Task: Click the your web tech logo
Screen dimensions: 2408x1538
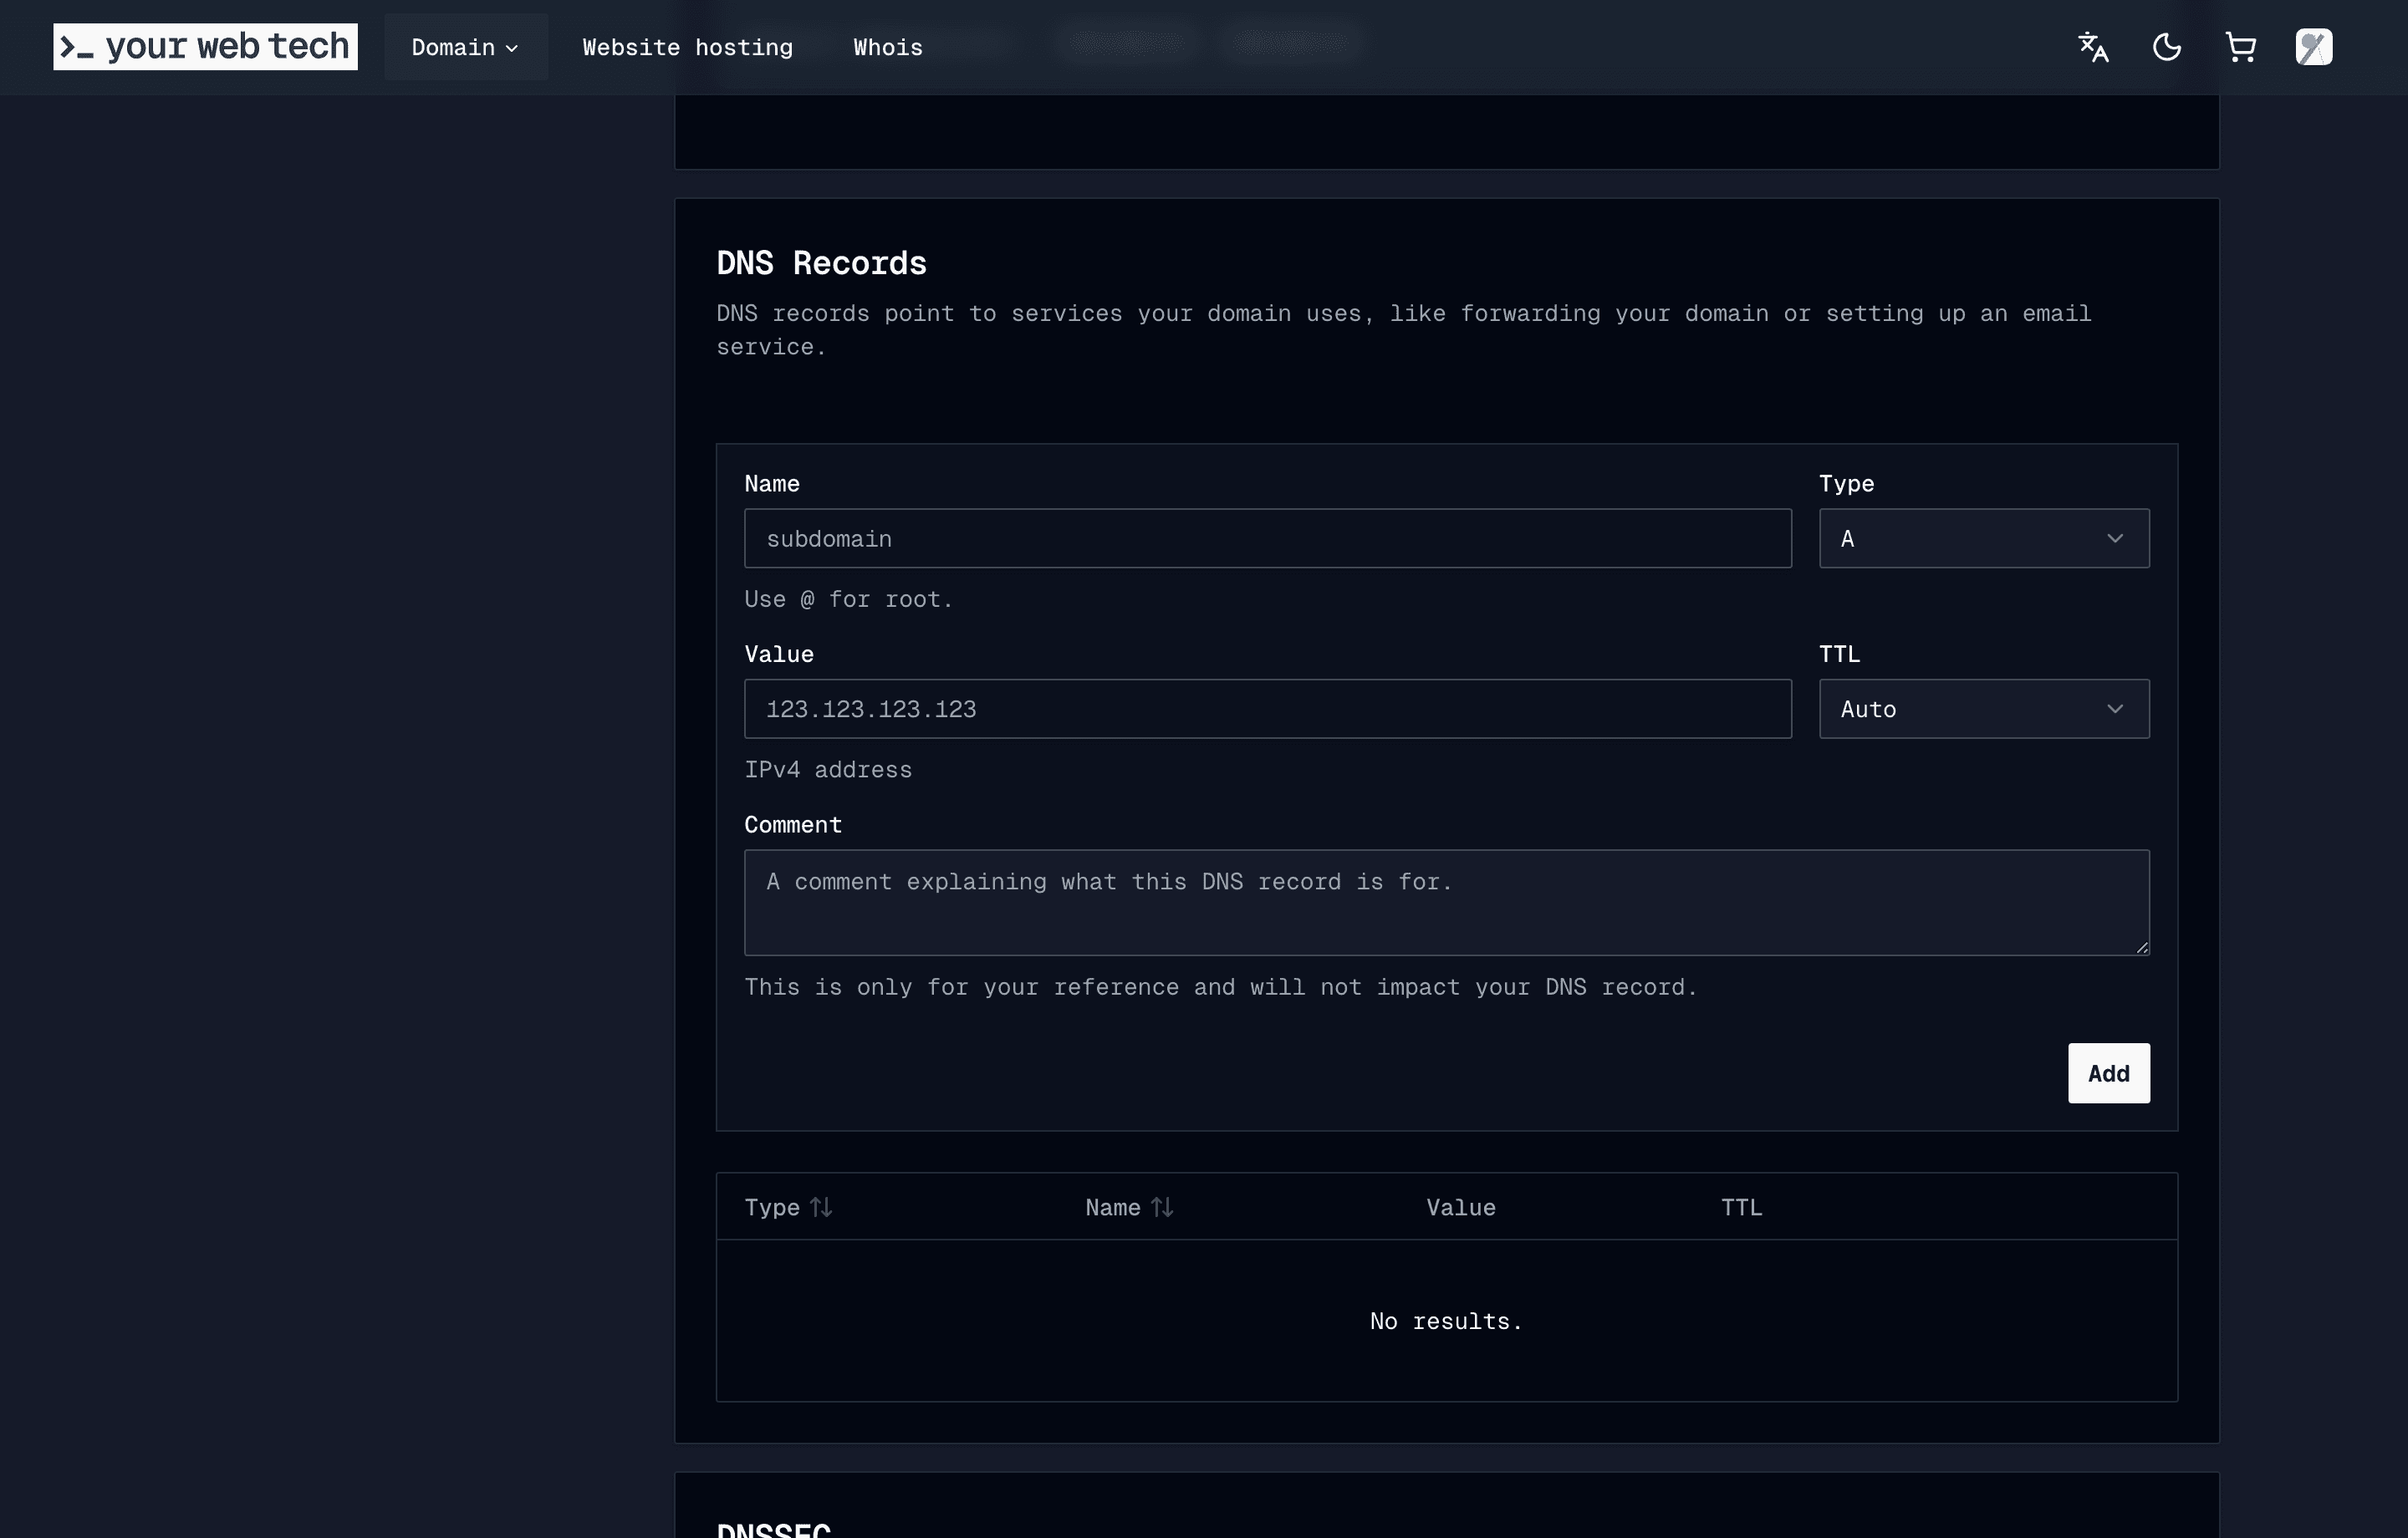Action: 205,47
